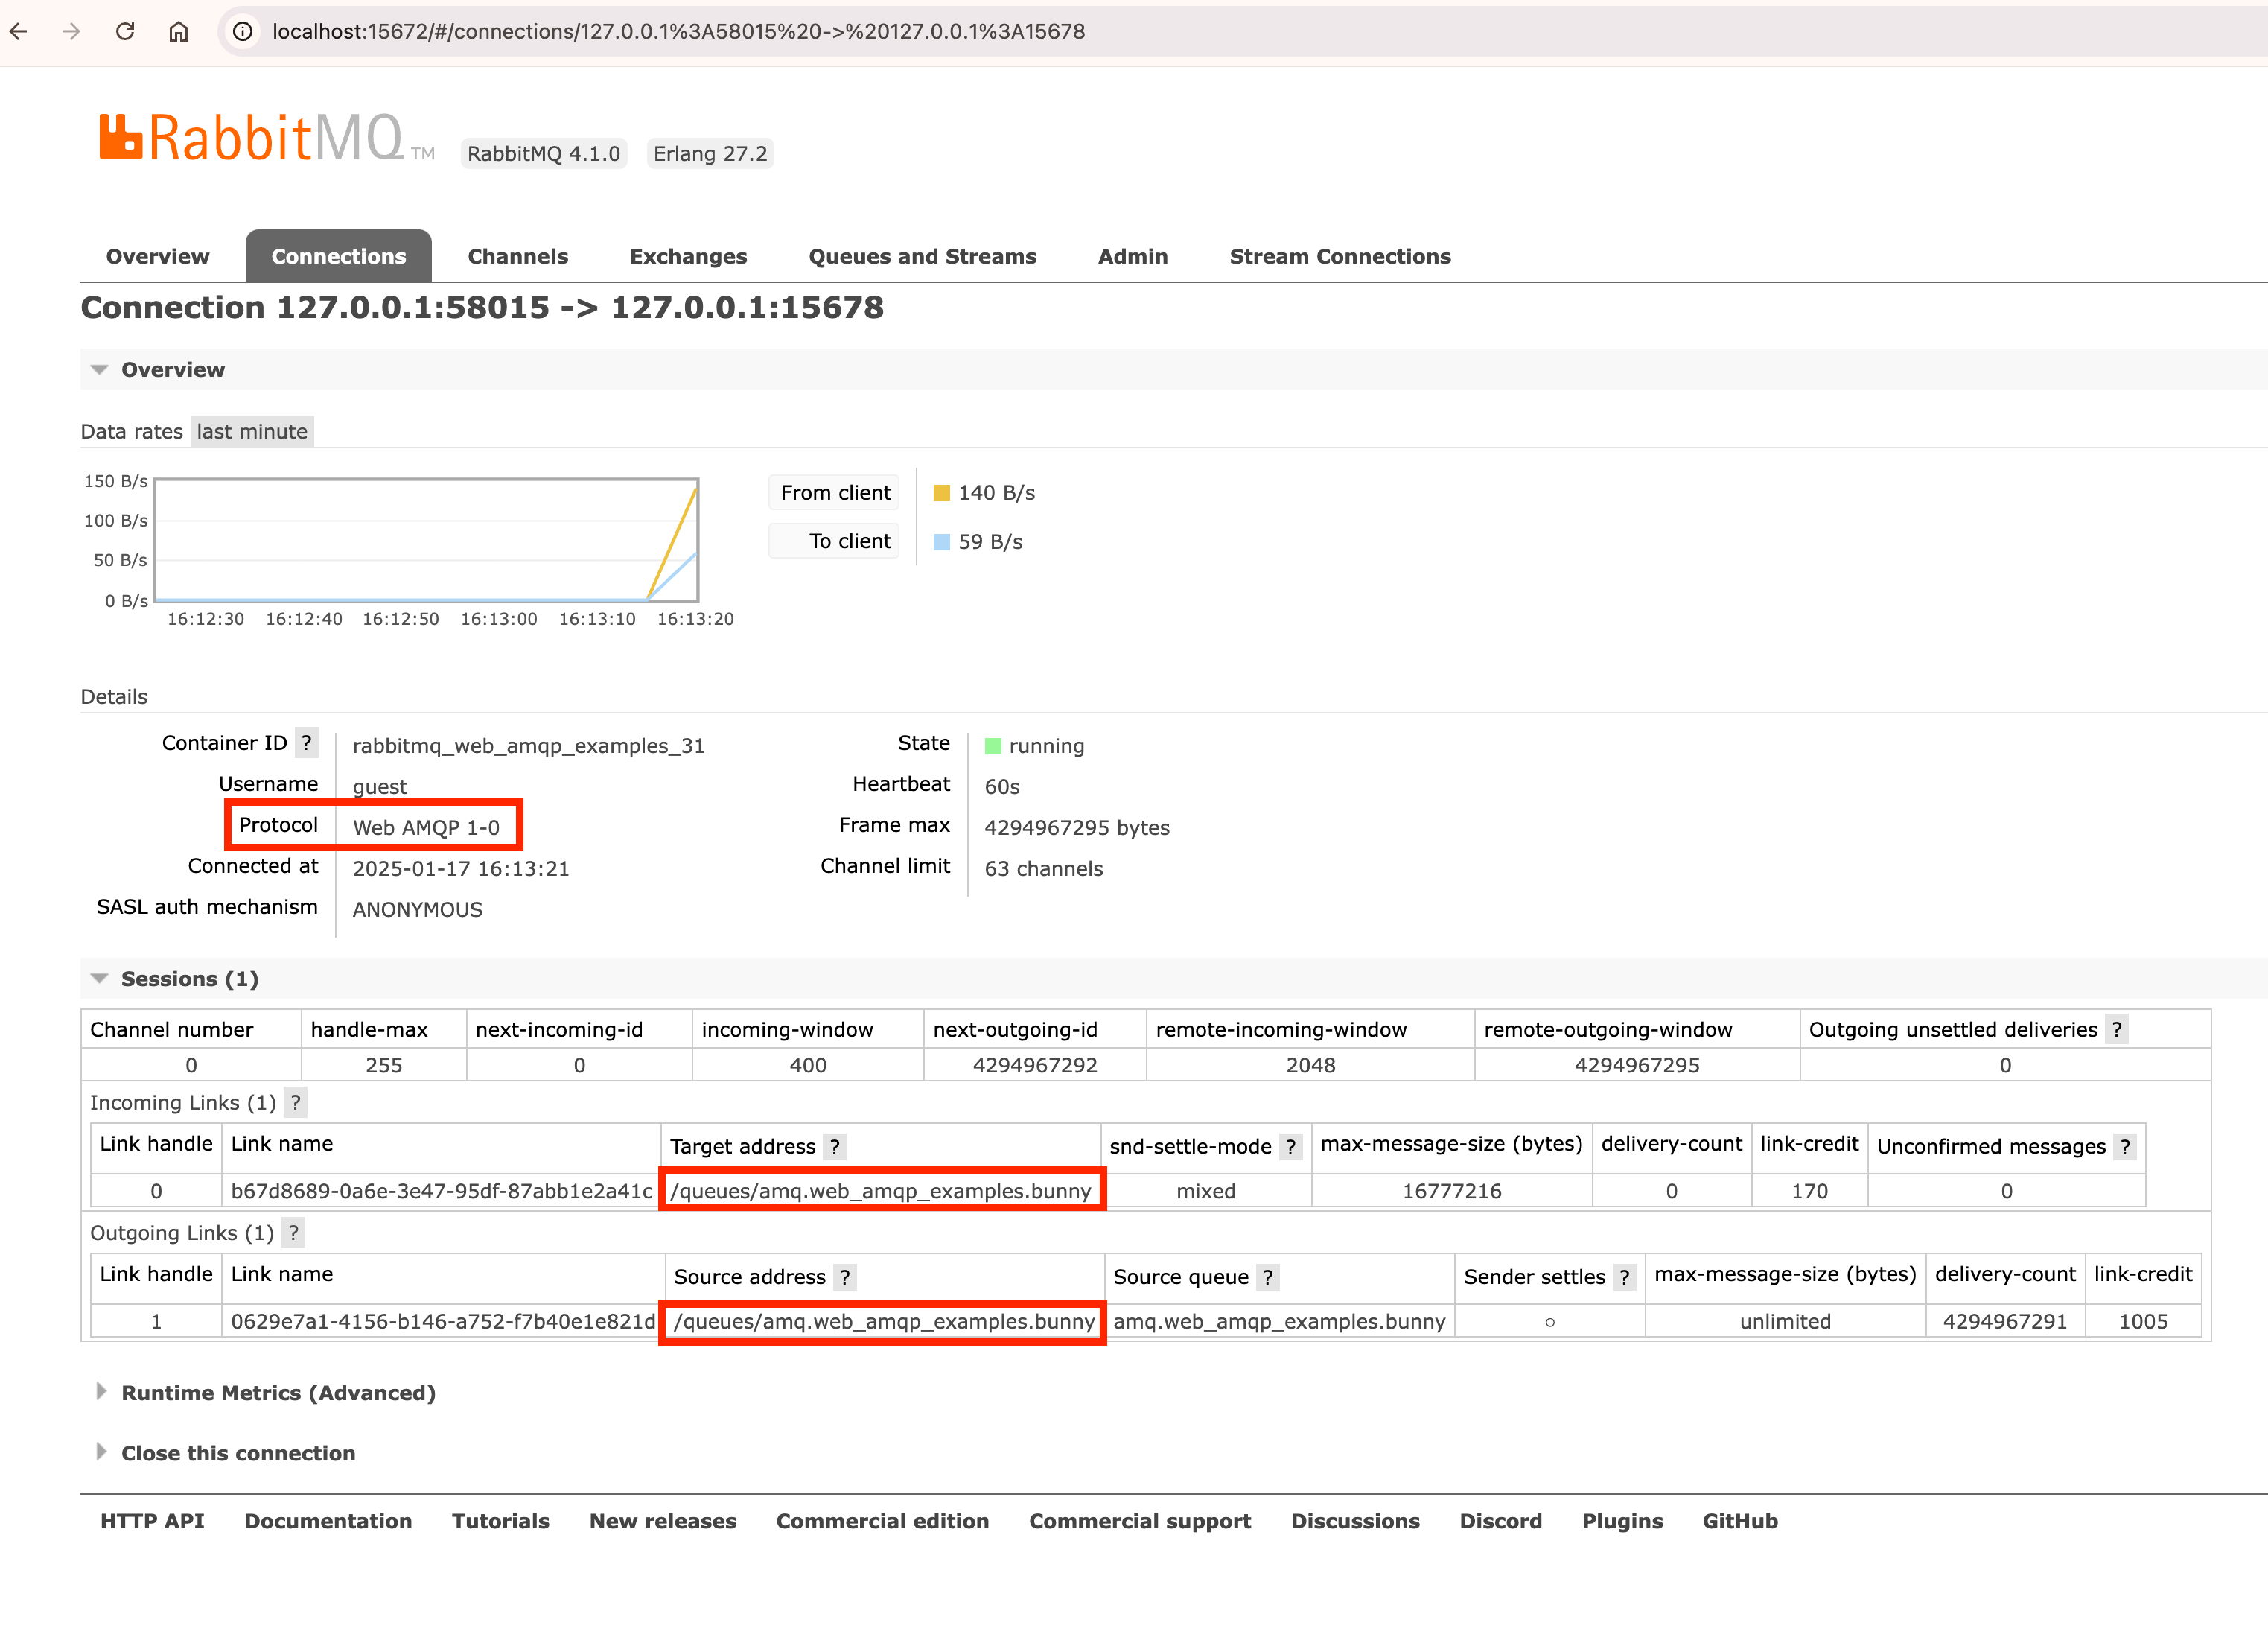Switch to the Queues and Streams tab
The width and height of the screenshot is (2268, 1637).
pyautogui.click(x=922, y=256)
